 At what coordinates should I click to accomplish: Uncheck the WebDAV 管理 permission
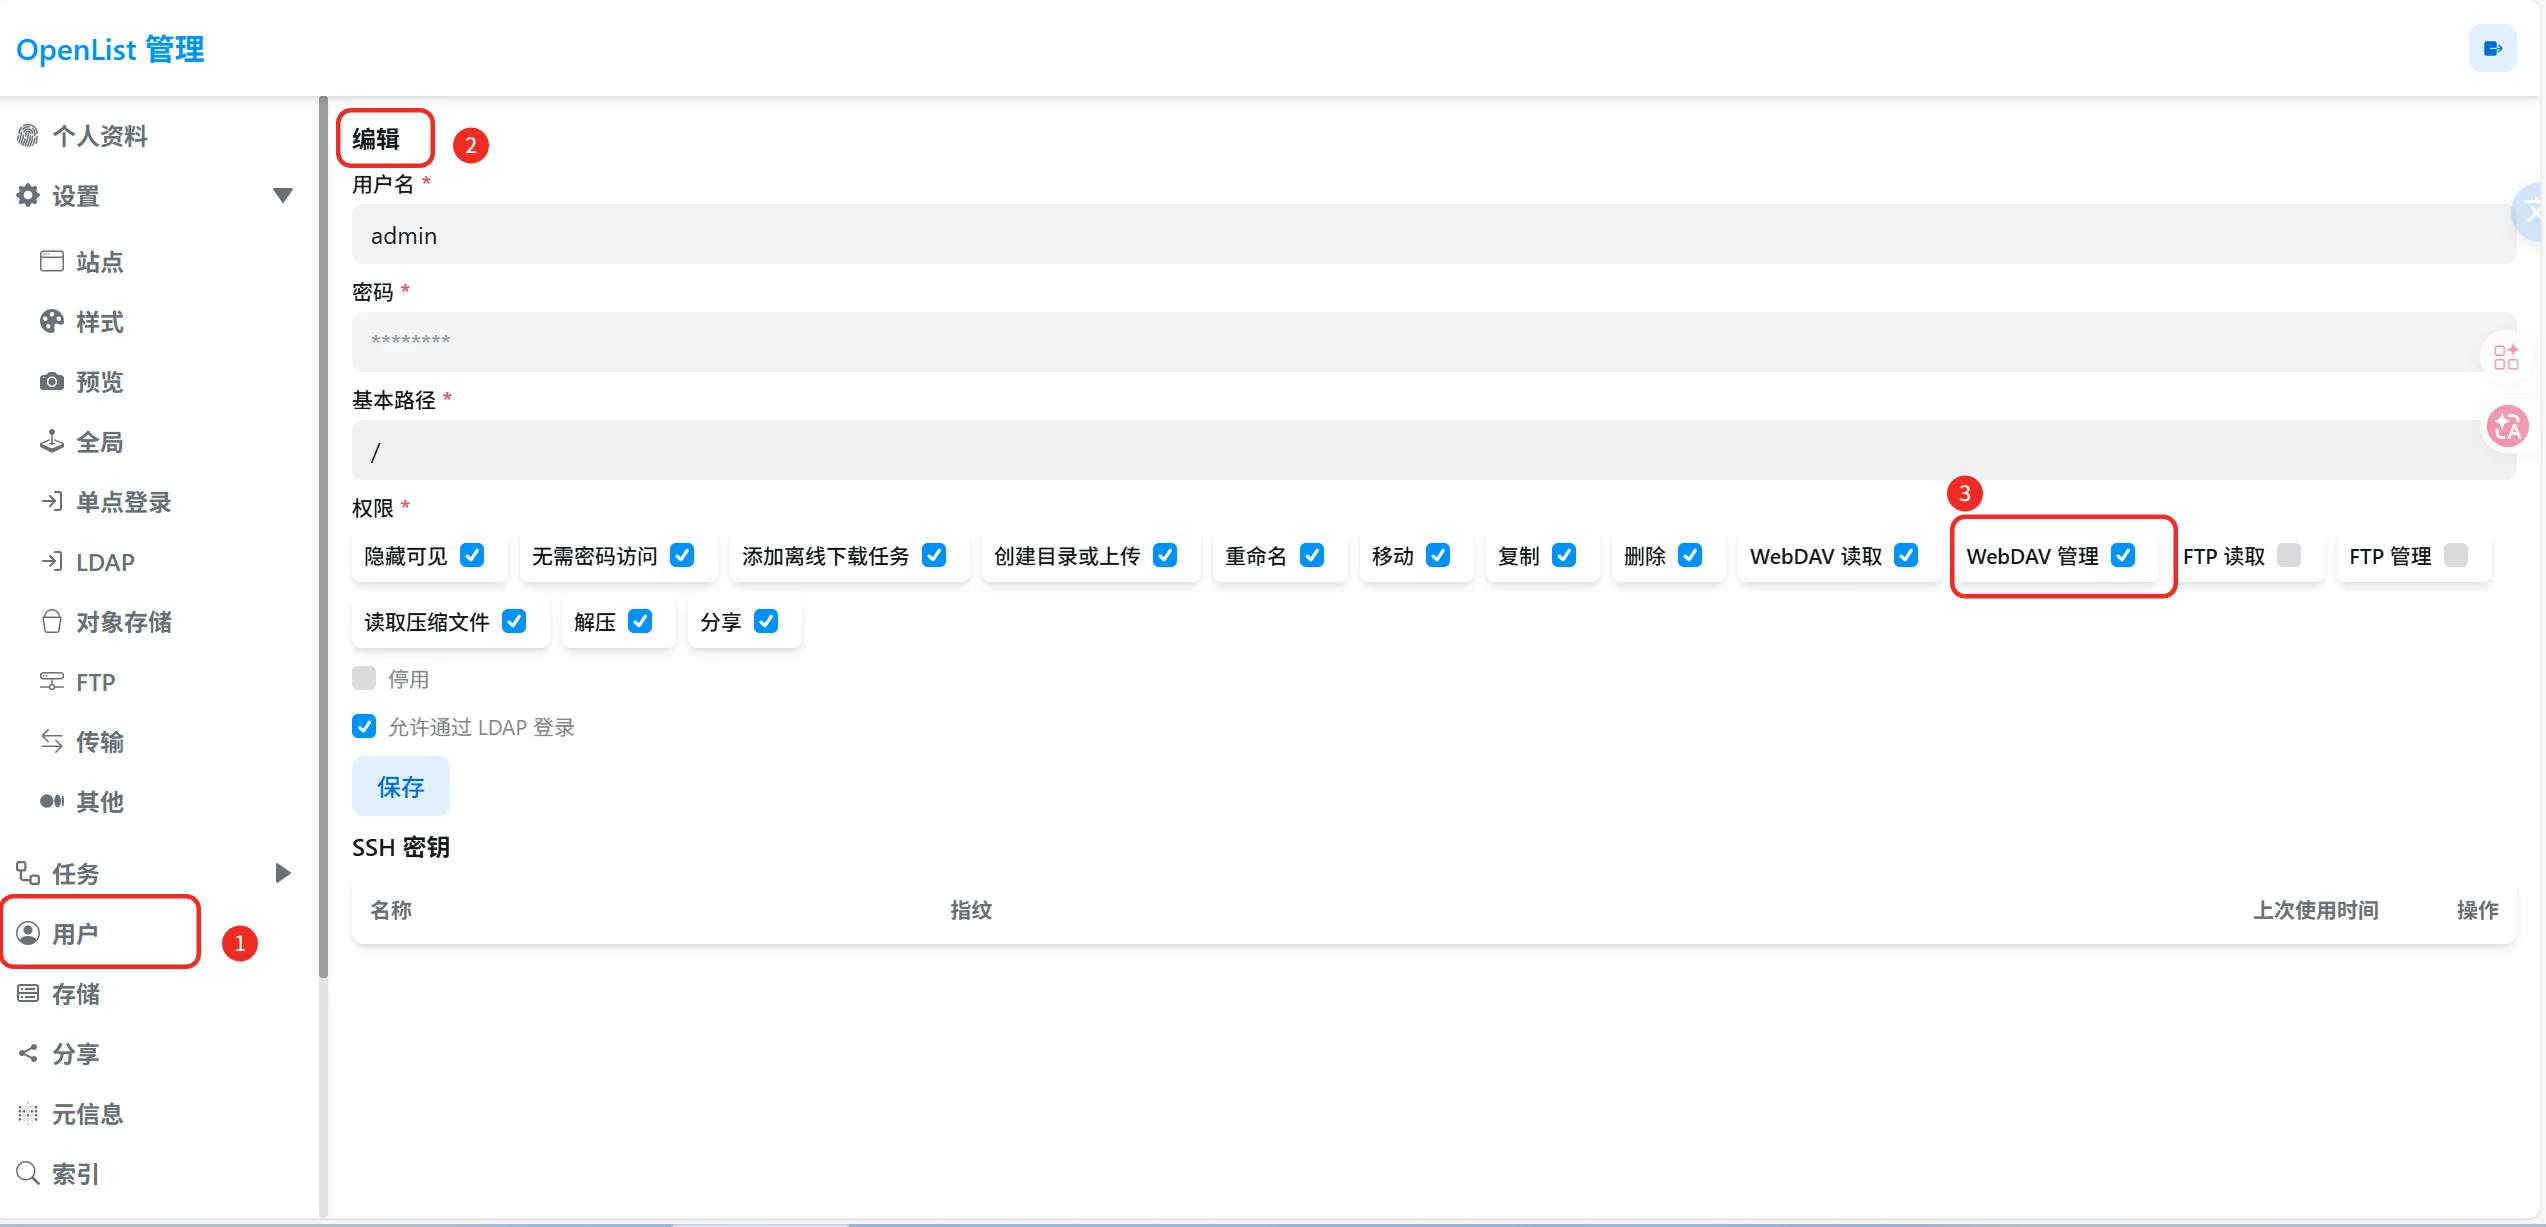coord(2124,556)
